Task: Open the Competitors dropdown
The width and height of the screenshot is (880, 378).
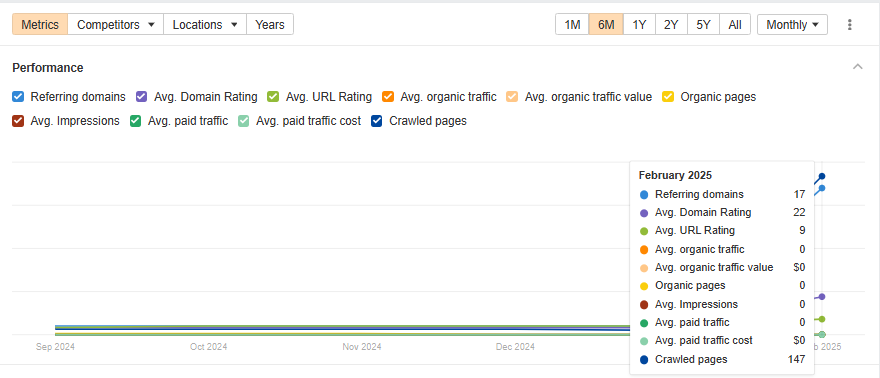Action: pyautogui.click(x=116, y=25)
